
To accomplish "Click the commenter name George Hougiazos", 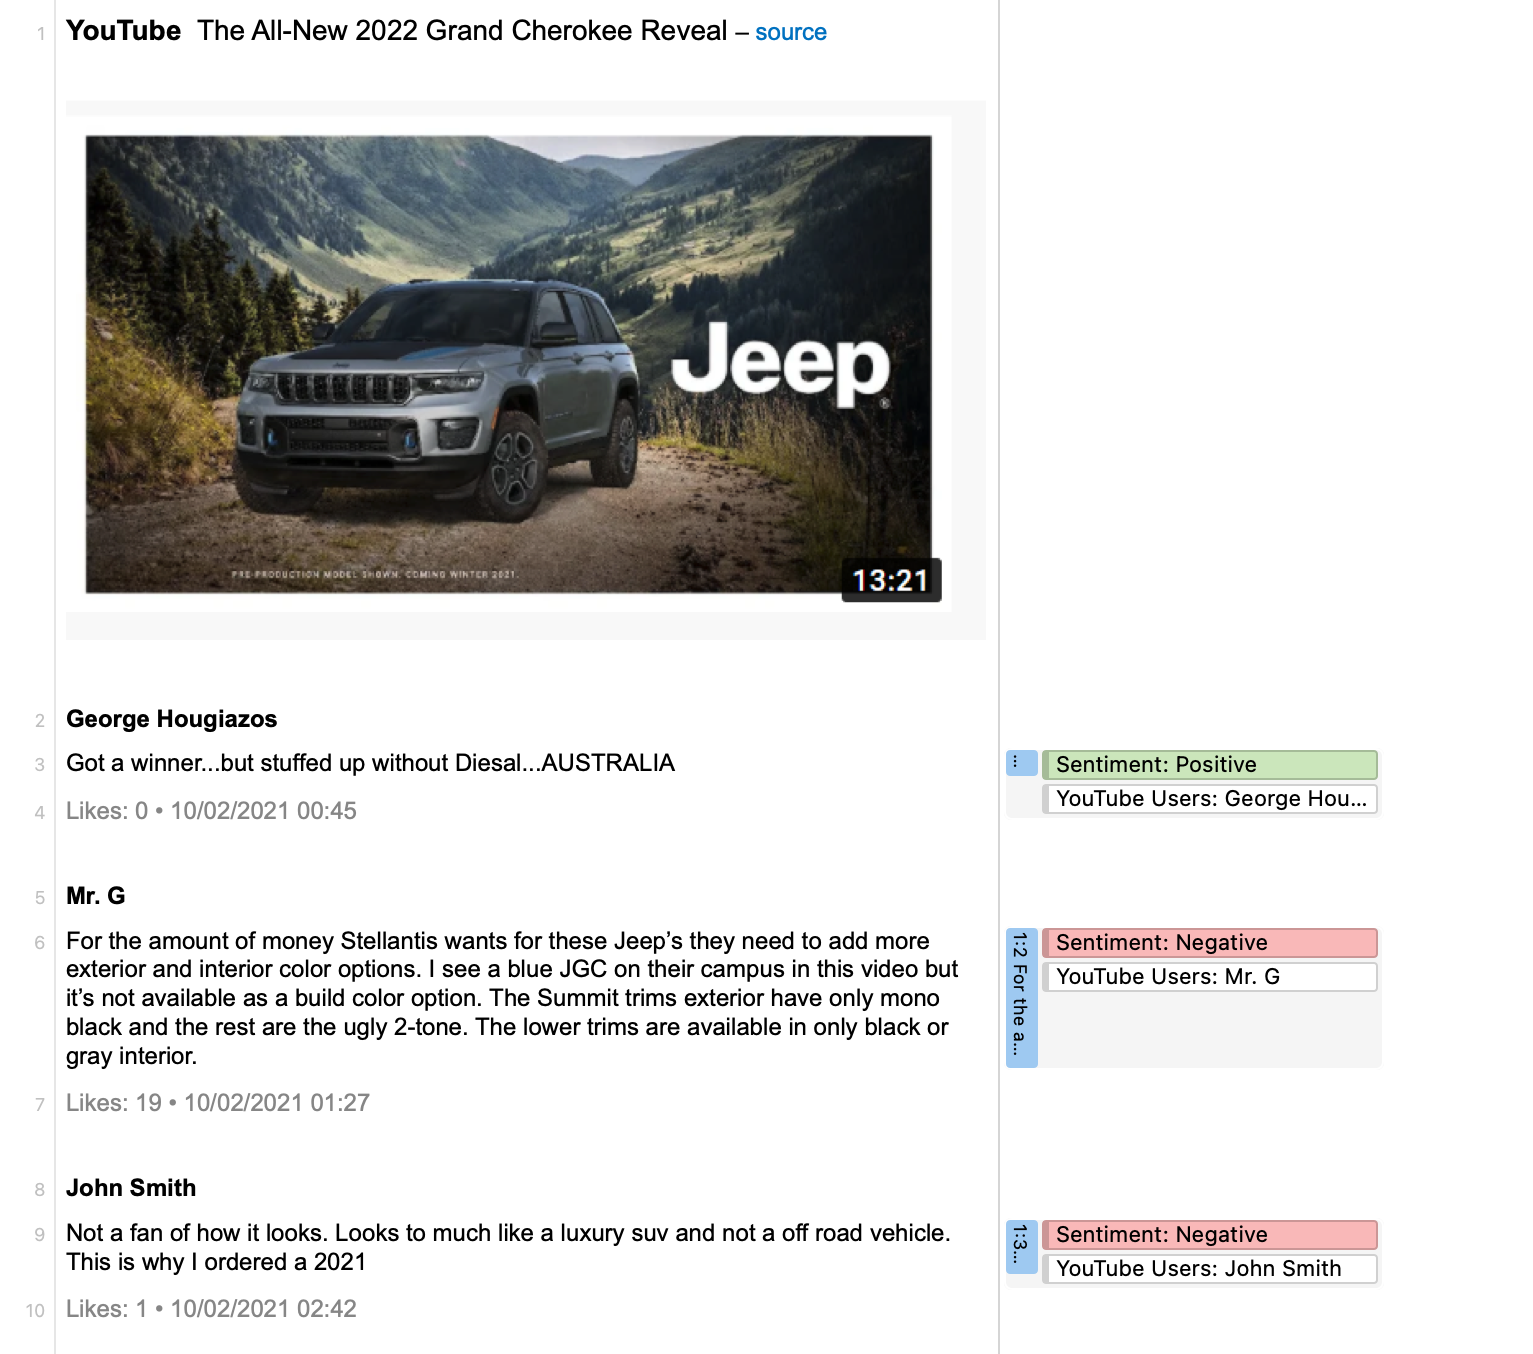I will click(x=171, y=719).
